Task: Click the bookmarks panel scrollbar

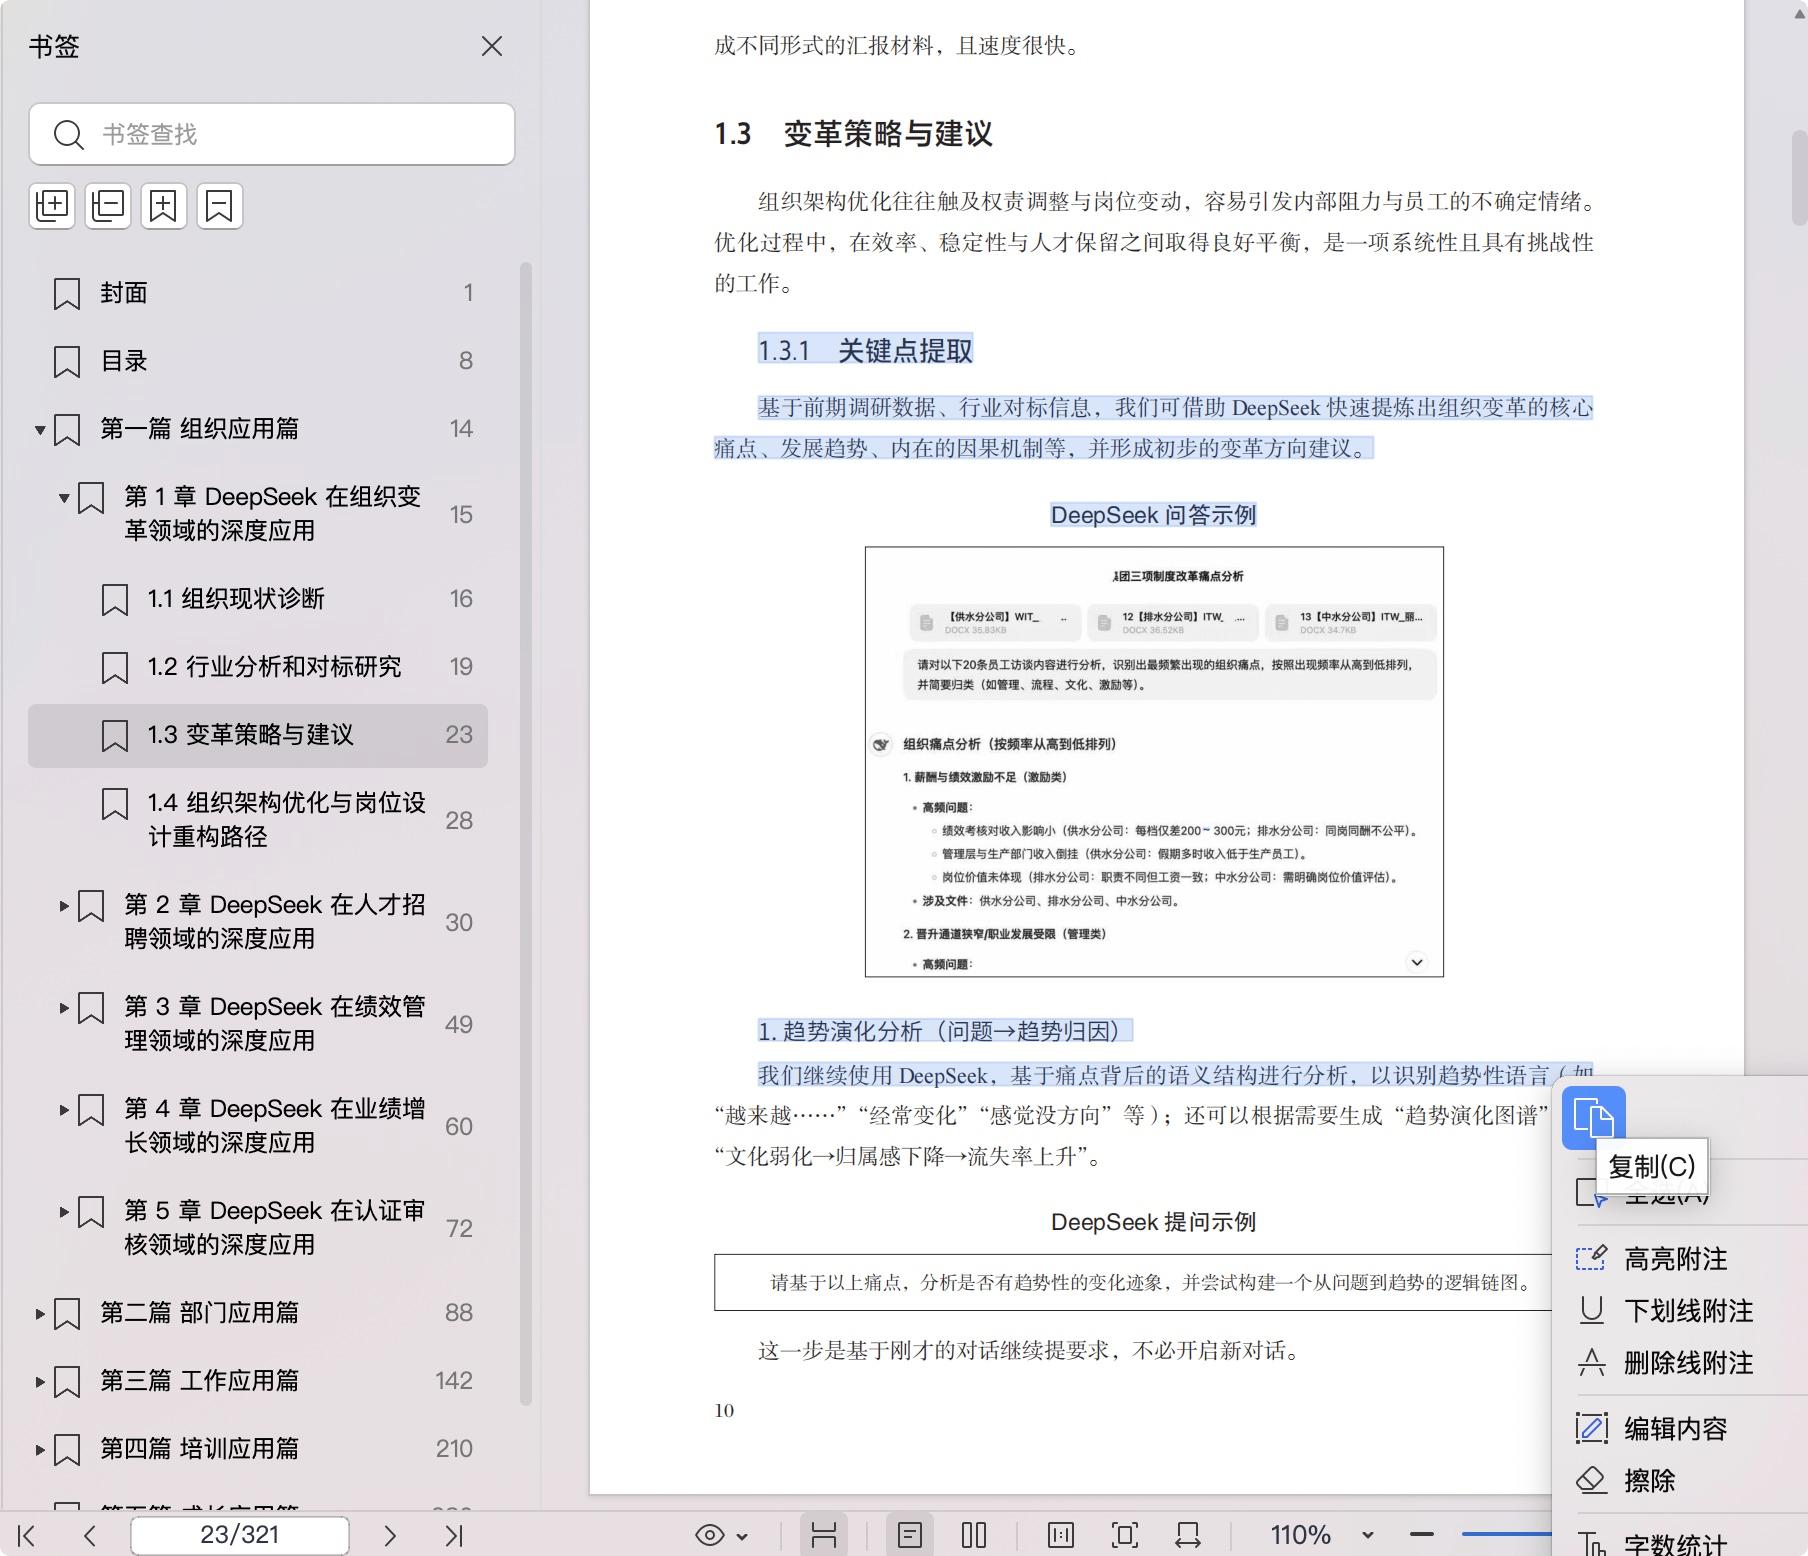Action: [526, 833]
